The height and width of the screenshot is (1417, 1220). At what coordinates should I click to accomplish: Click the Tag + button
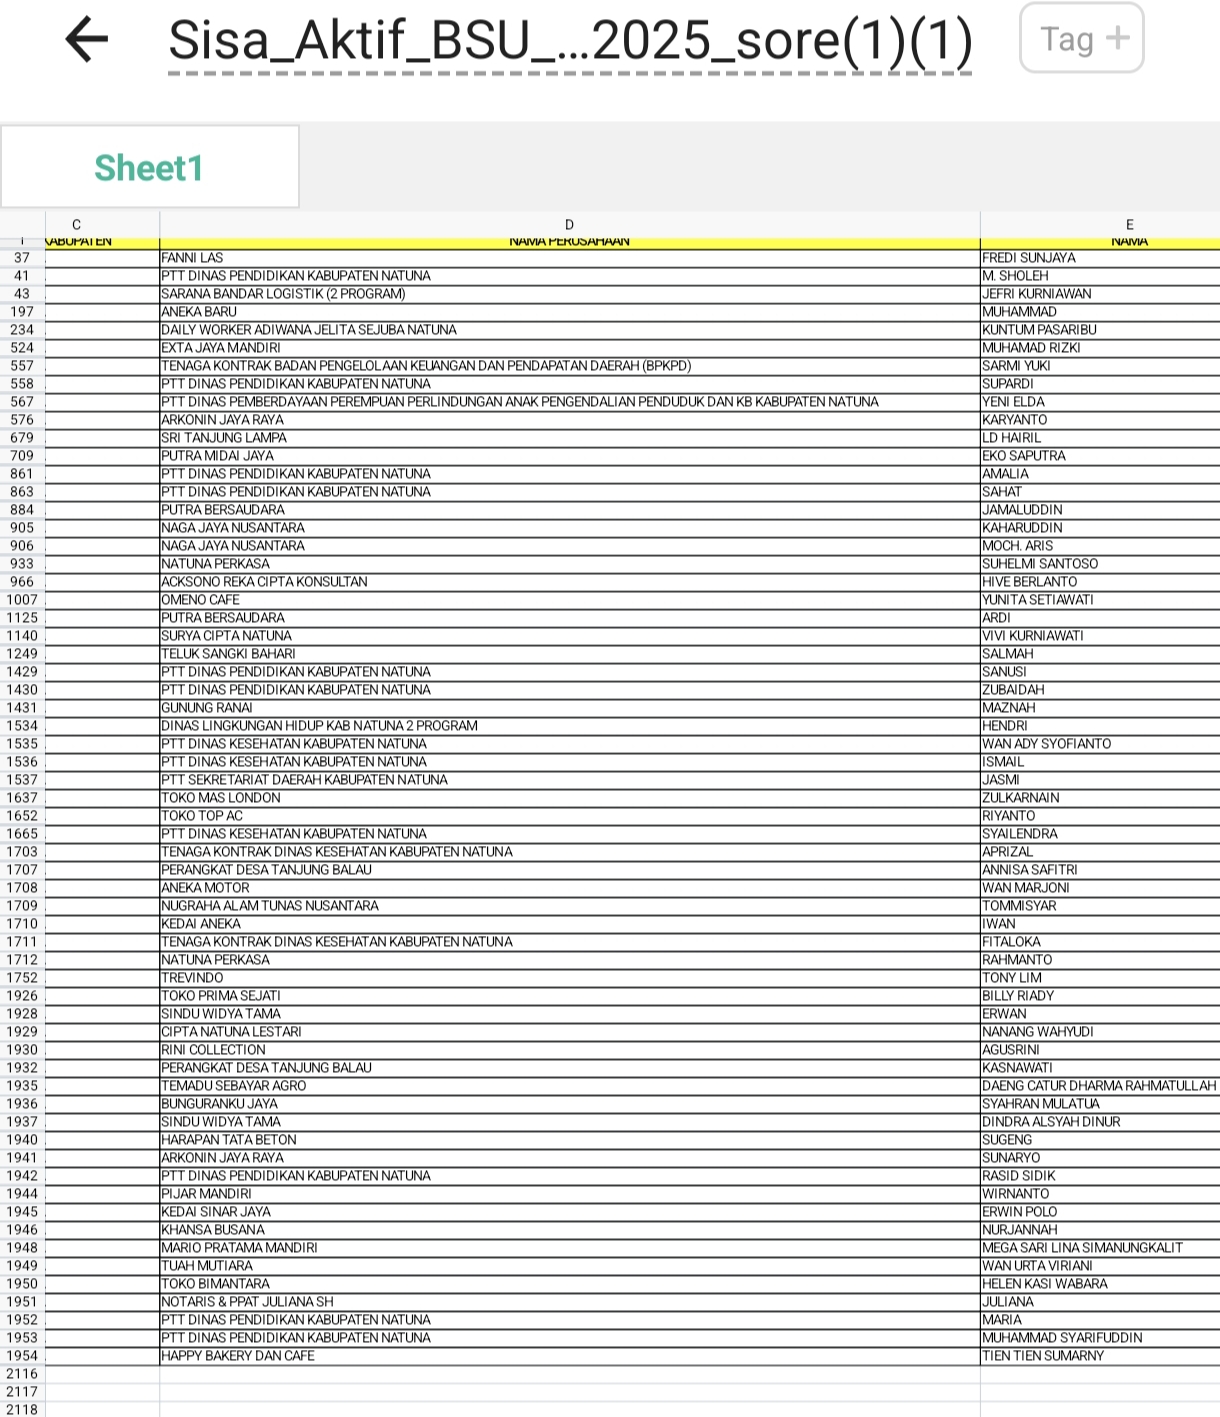(1081, 39)
